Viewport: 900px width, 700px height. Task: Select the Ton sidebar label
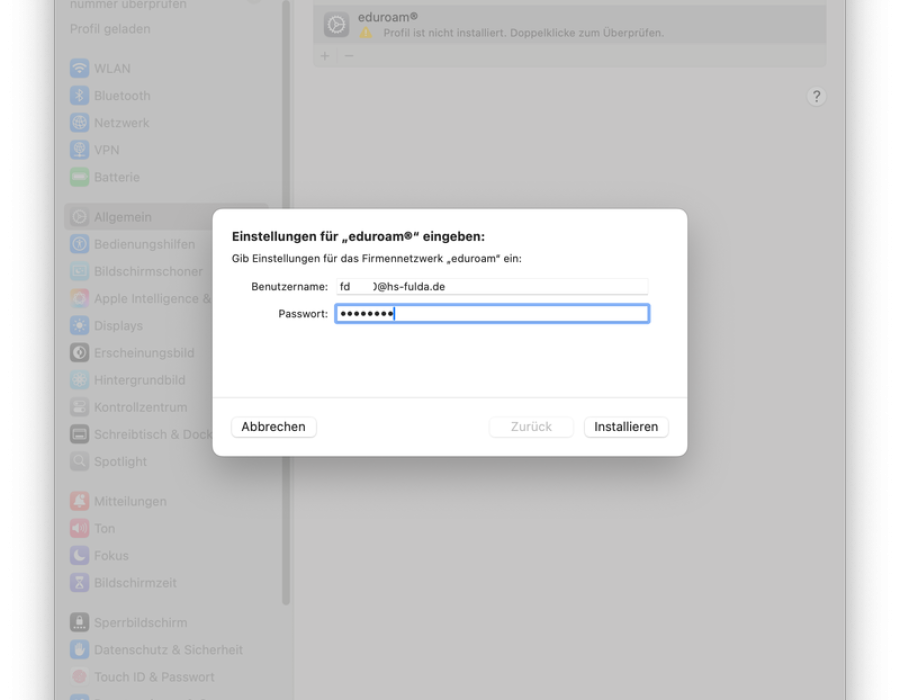(x=104, y=528)
